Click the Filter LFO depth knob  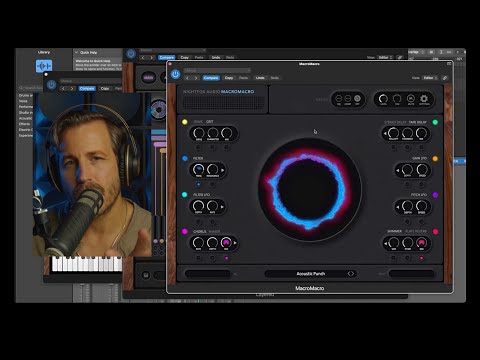point(199,206)
